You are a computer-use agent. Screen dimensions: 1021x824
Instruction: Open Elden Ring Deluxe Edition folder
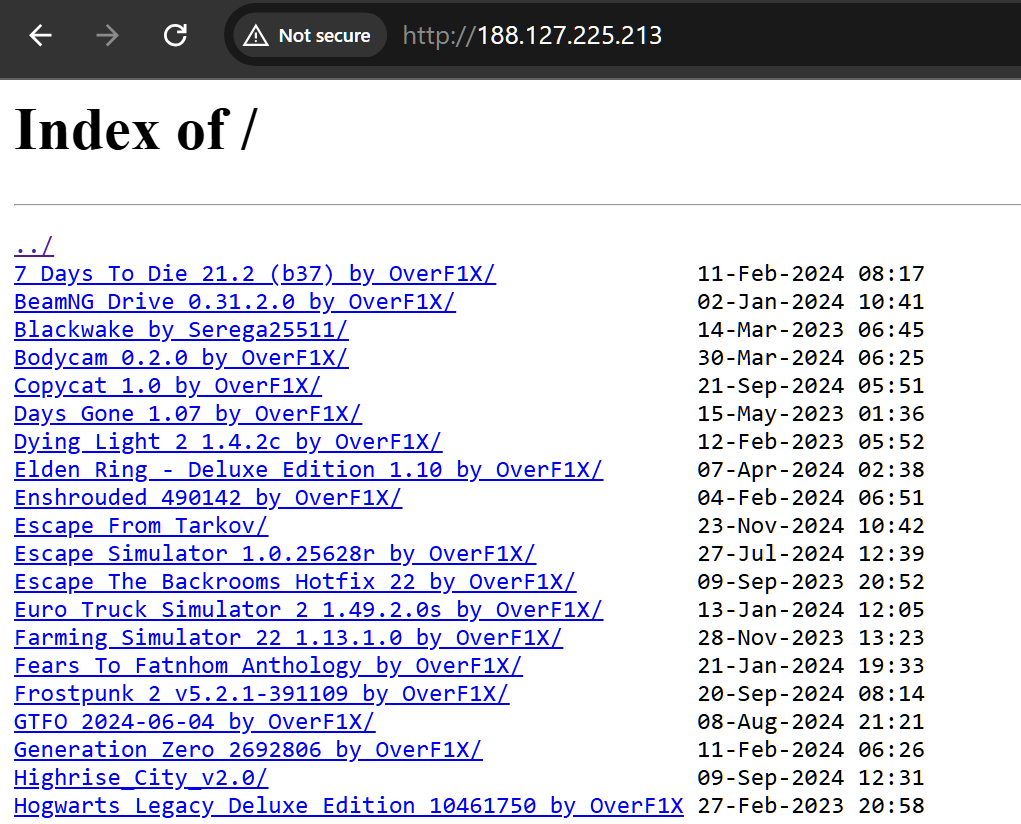pyautogui.click(x=309, y=470)
